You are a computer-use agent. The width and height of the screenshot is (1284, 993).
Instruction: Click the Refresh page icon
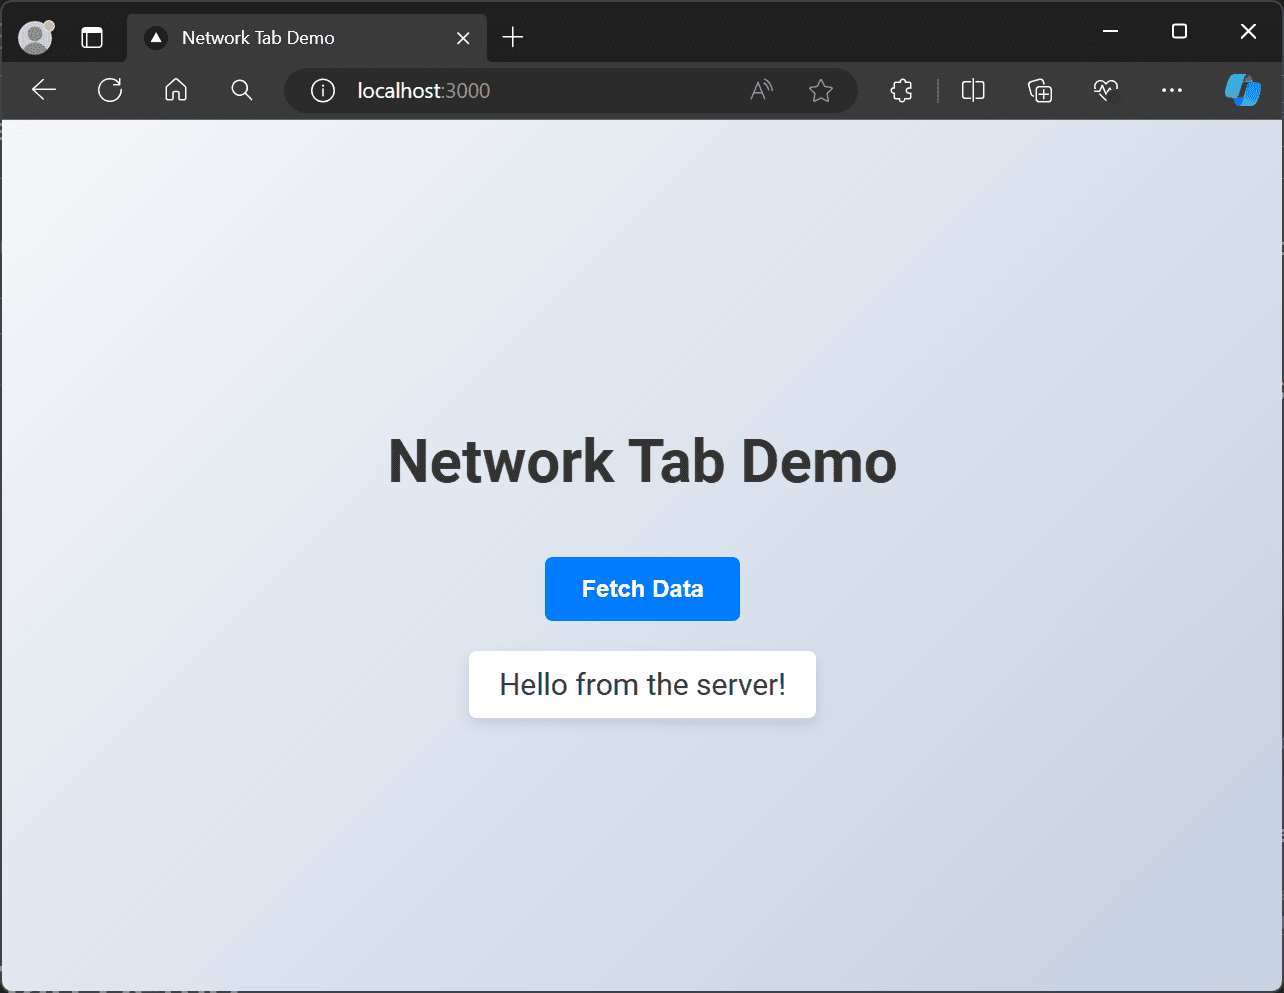110,90
